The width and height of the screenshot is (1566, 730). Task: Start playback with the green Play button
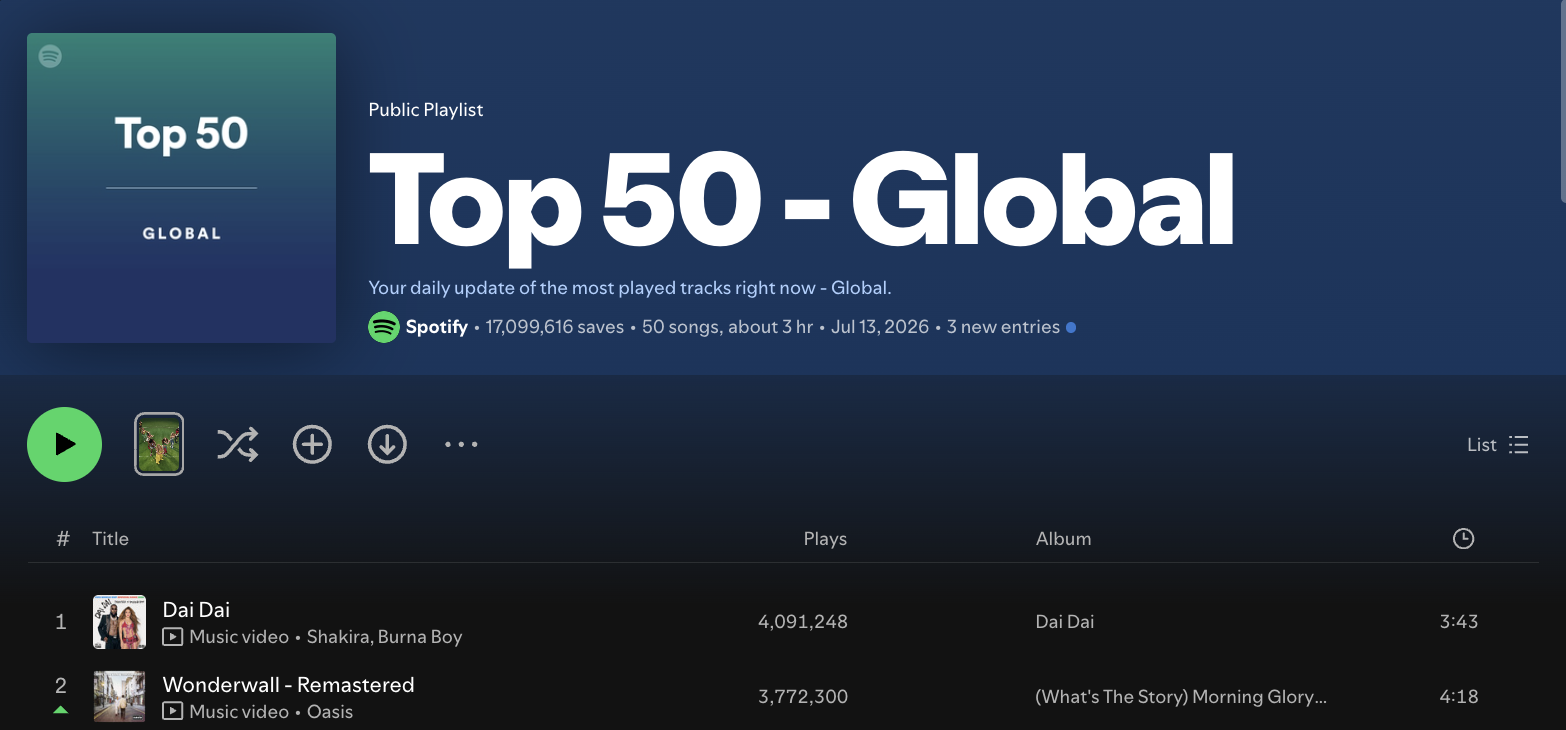[65, 444]
